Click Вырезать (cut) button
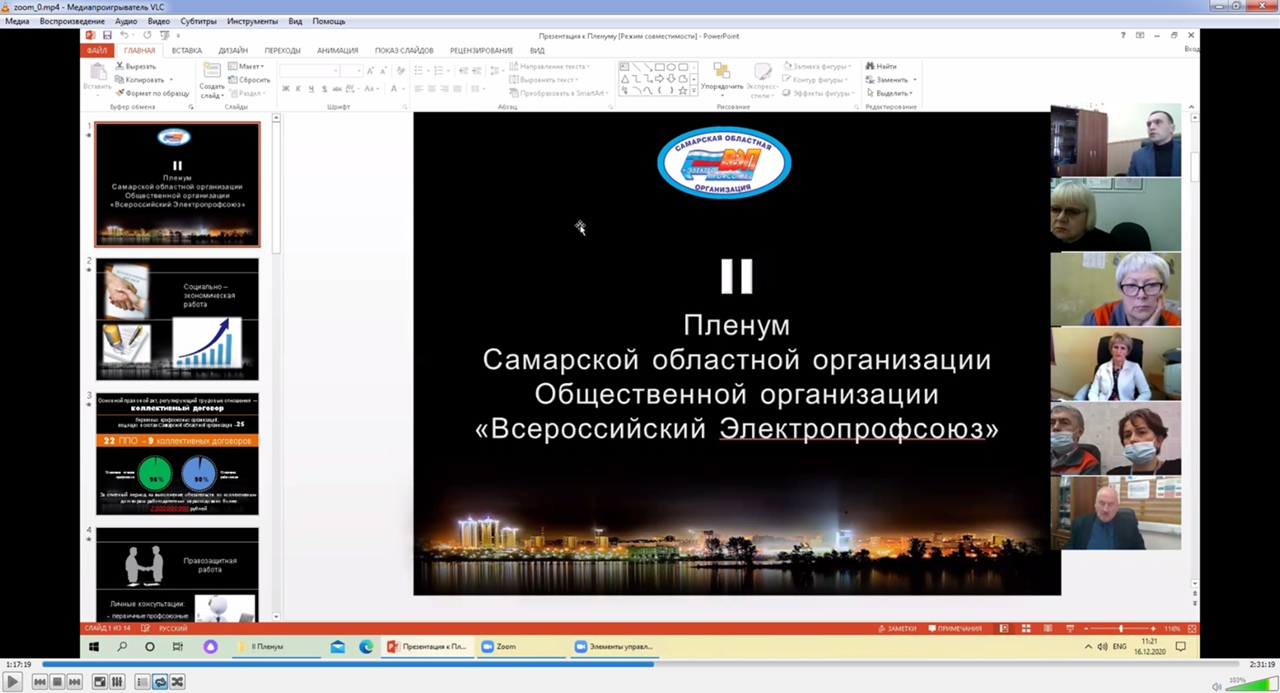This screenshot has width=1280, height=693. tap(135, 66)
